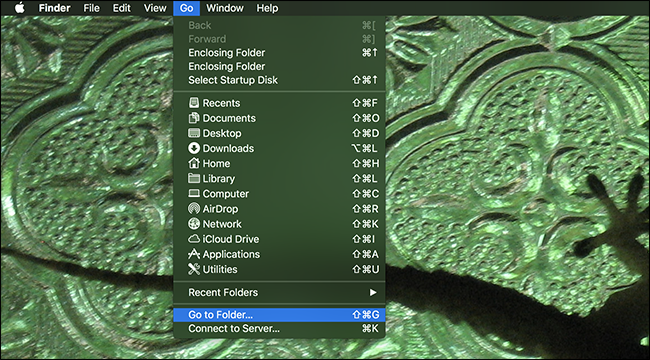The width and height of the screenshot is (650, 360).
Task: Click the Downloads arrow icon
Action: click(194, 148)
